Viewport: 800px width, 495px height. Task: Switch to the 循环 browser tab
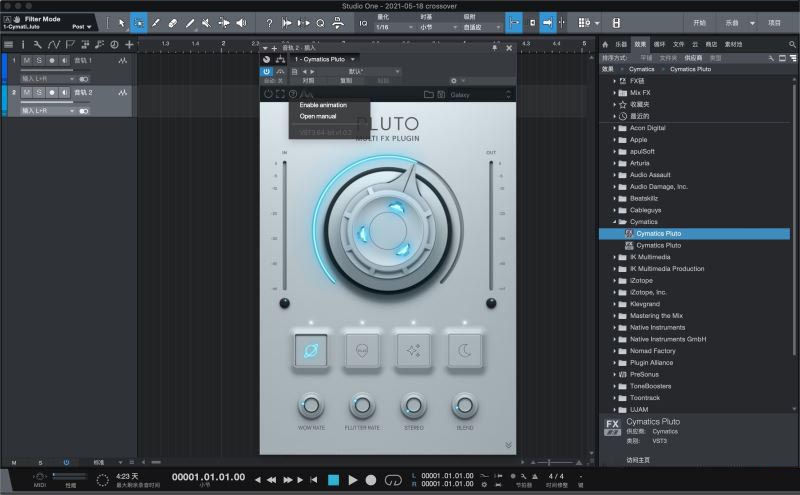[x=659, y=44]
